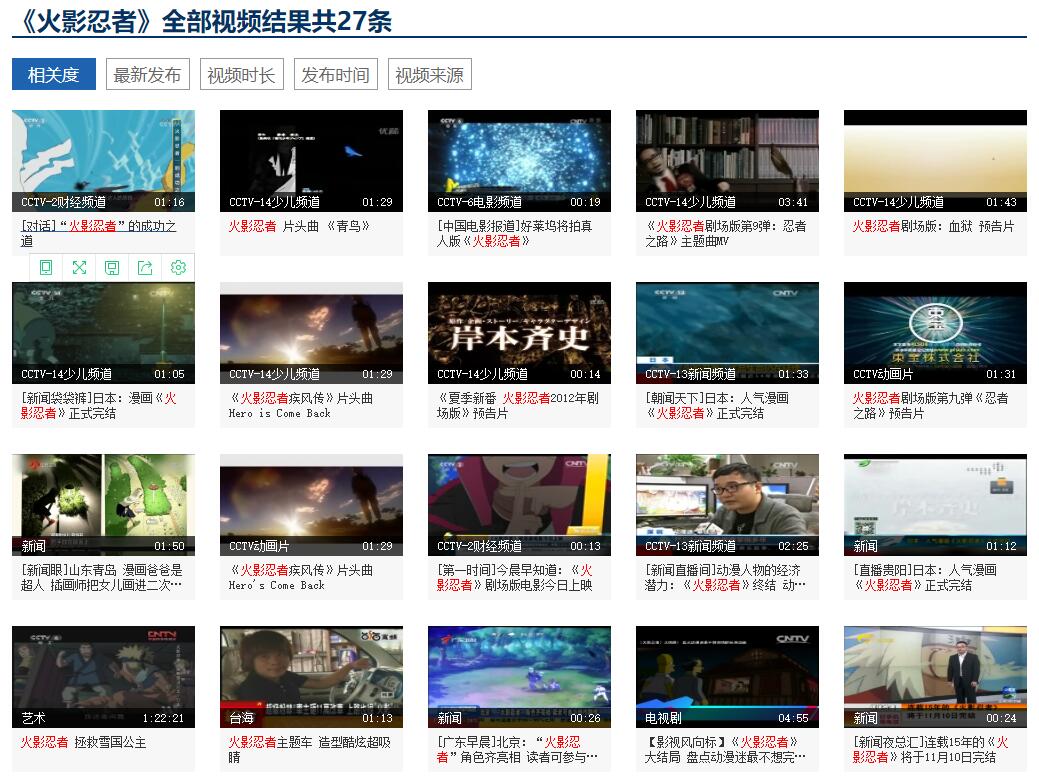
Task: Click the CCTV-13新闻频道 人气漫画完结 thumbnail
Action: pyautogui.click(x=727, y=334)
